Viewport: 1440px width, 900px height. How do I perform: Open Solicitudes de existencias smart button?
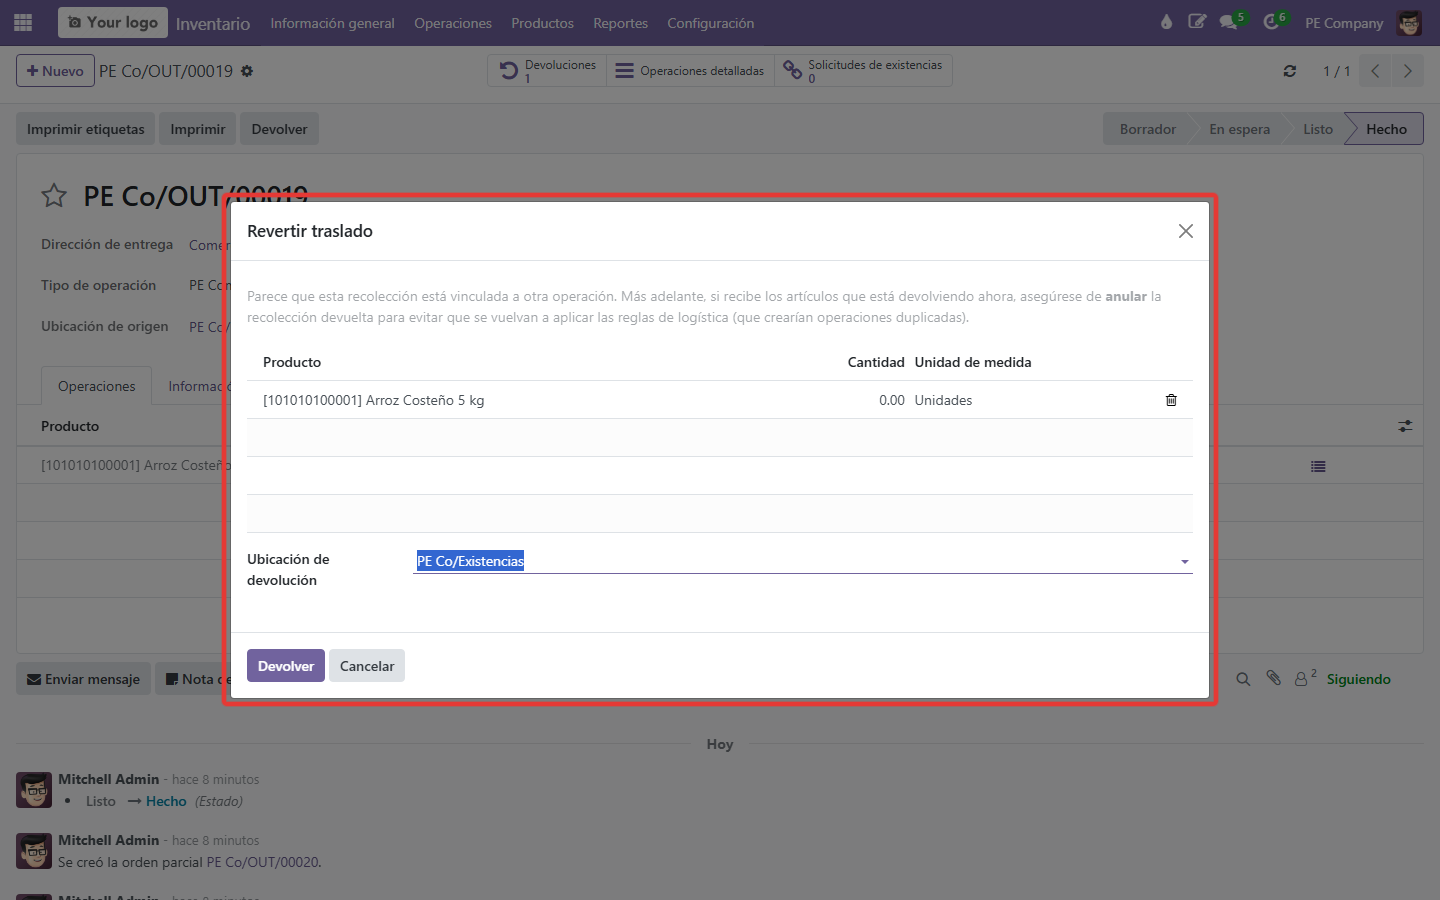click(863, 71)
